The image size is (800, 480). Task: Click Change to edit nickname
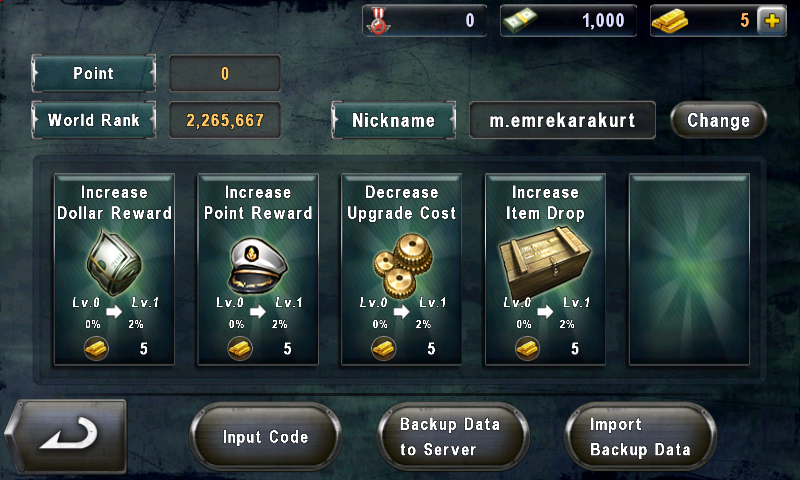[x=718, y=120]
